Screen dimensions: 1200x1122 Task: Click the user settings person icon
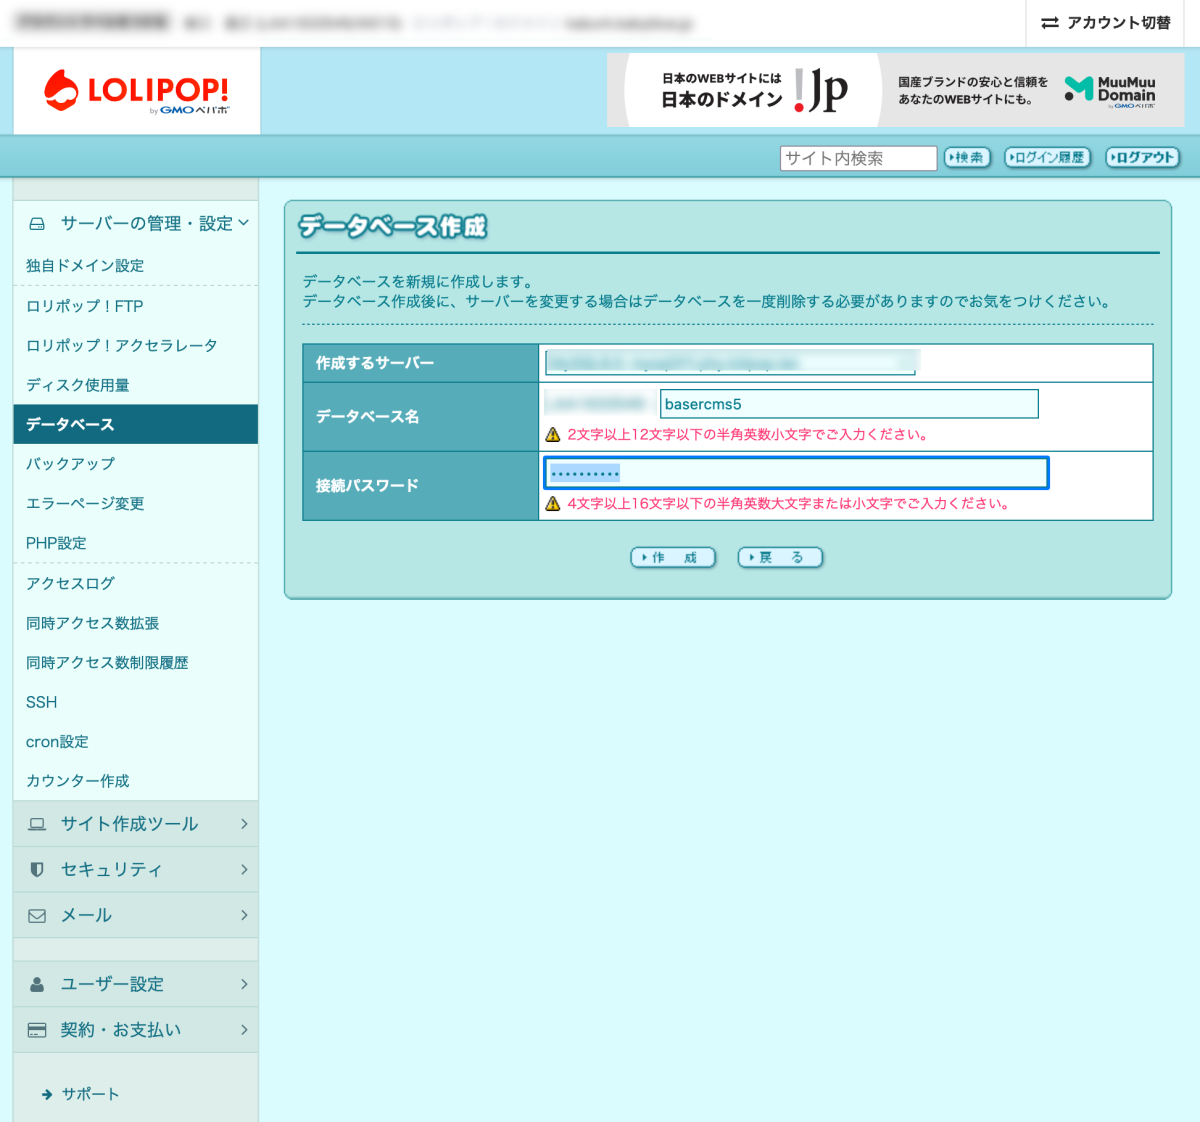[x=37, y=985]
